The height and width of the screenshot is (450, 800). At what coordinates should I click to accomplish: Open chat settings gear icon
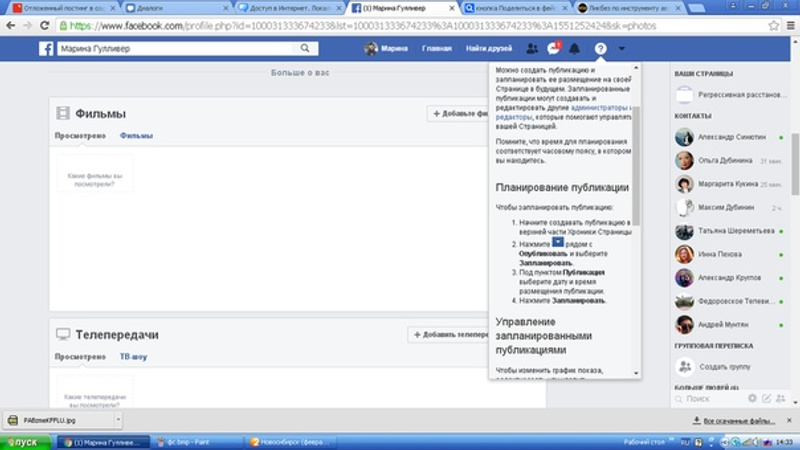pyautogui.click(x=752, y=398)
